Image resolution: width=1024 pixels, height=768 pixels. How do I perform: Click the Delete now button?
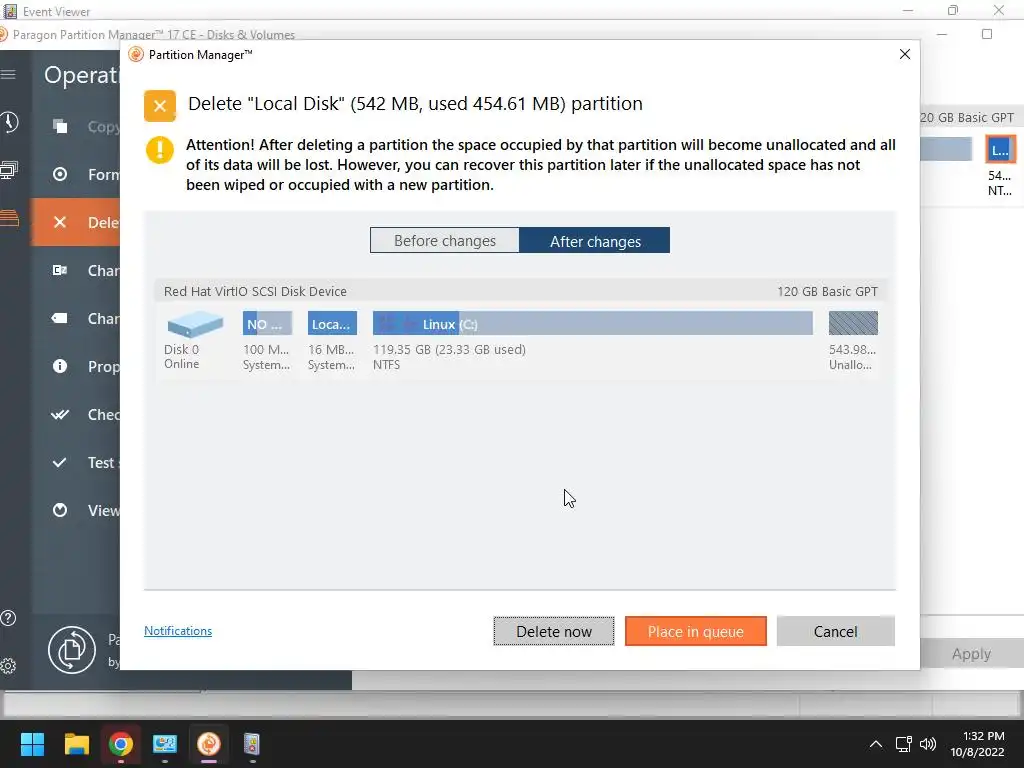554,631
